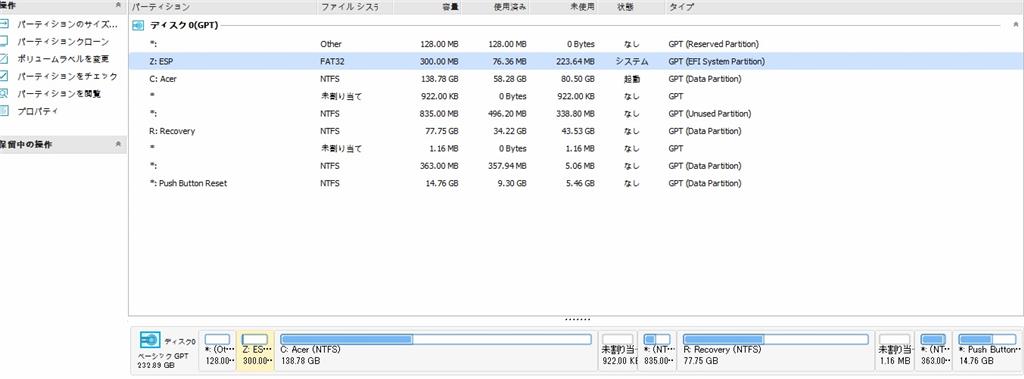Open パーティションクローン operation
1024x379 pixels.
click(63, 41)
